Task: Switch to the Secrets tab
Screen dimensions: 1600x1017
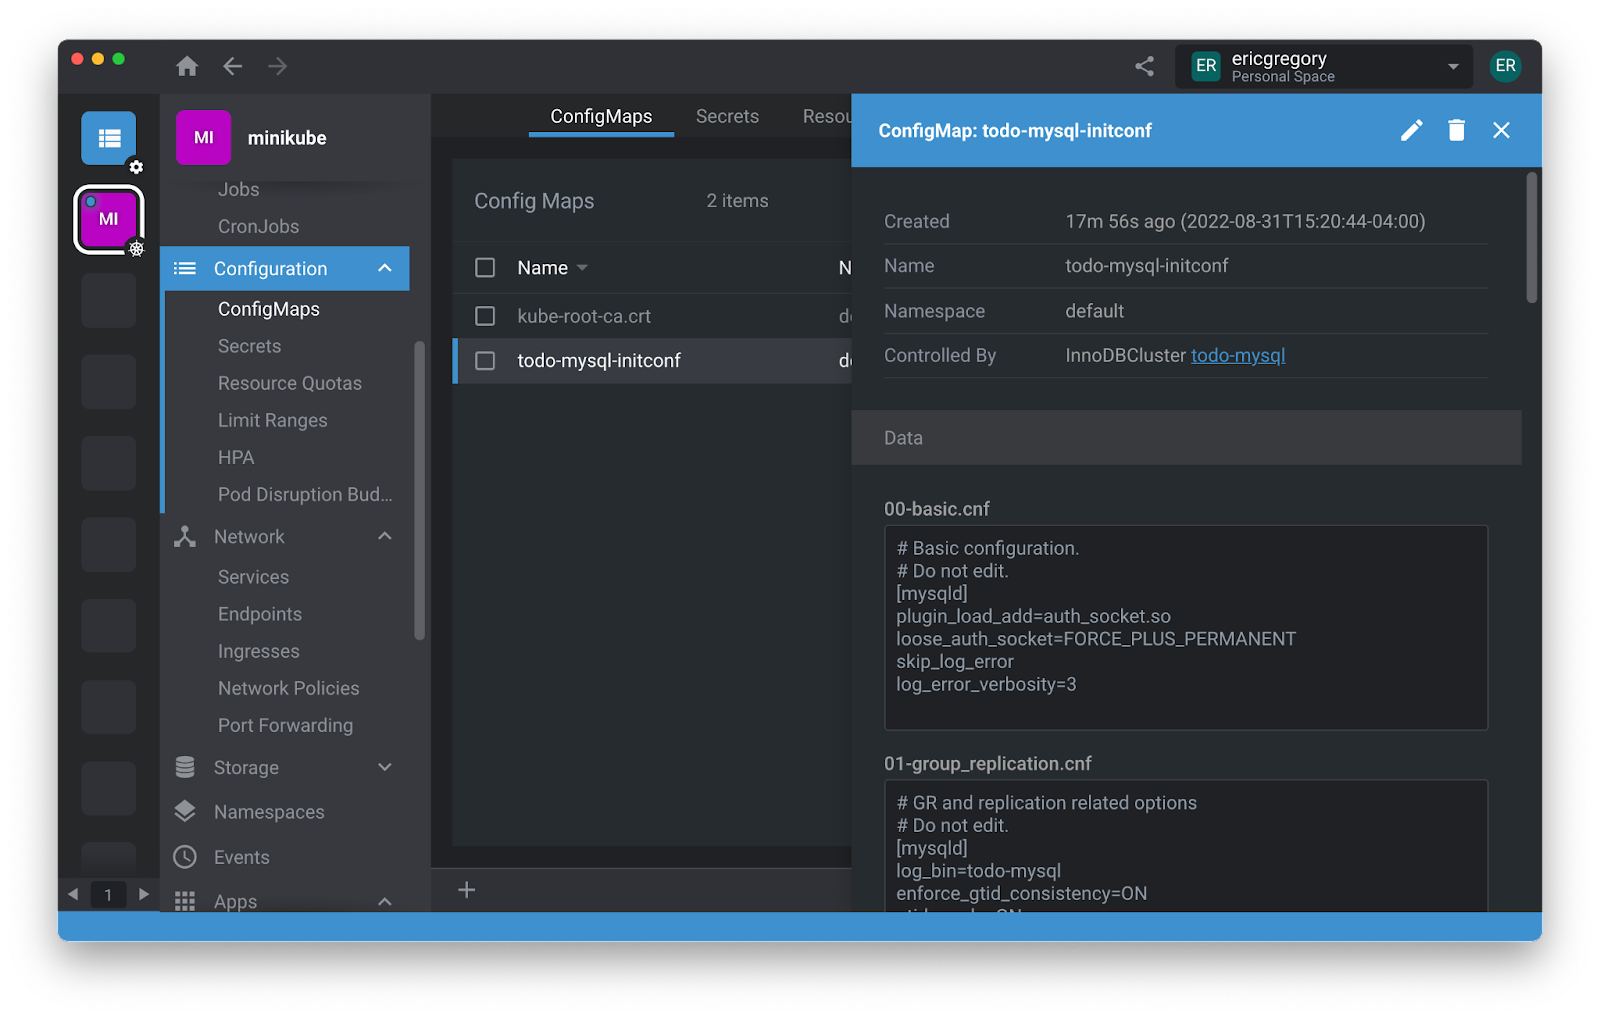Action: coord(727,116)
